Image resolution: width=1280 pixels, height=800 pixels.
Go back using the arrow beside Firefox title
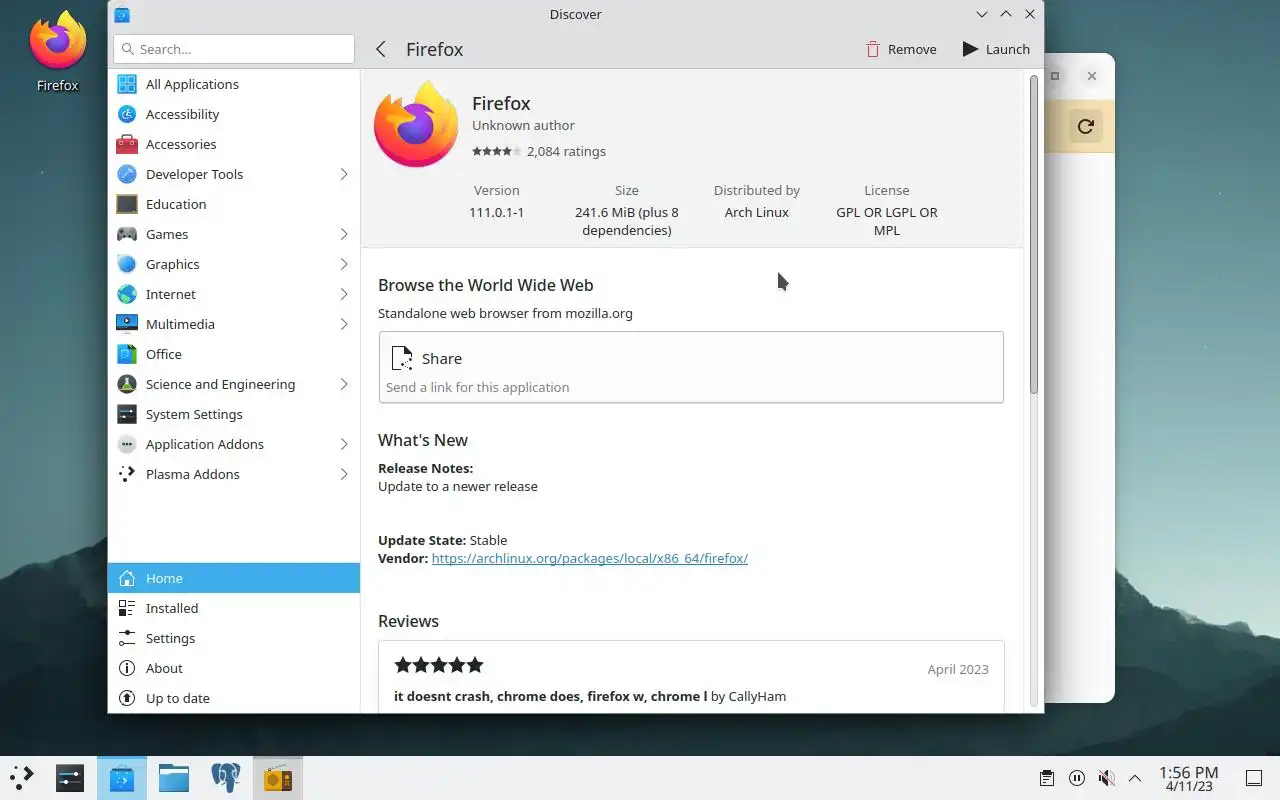[381, 49]
